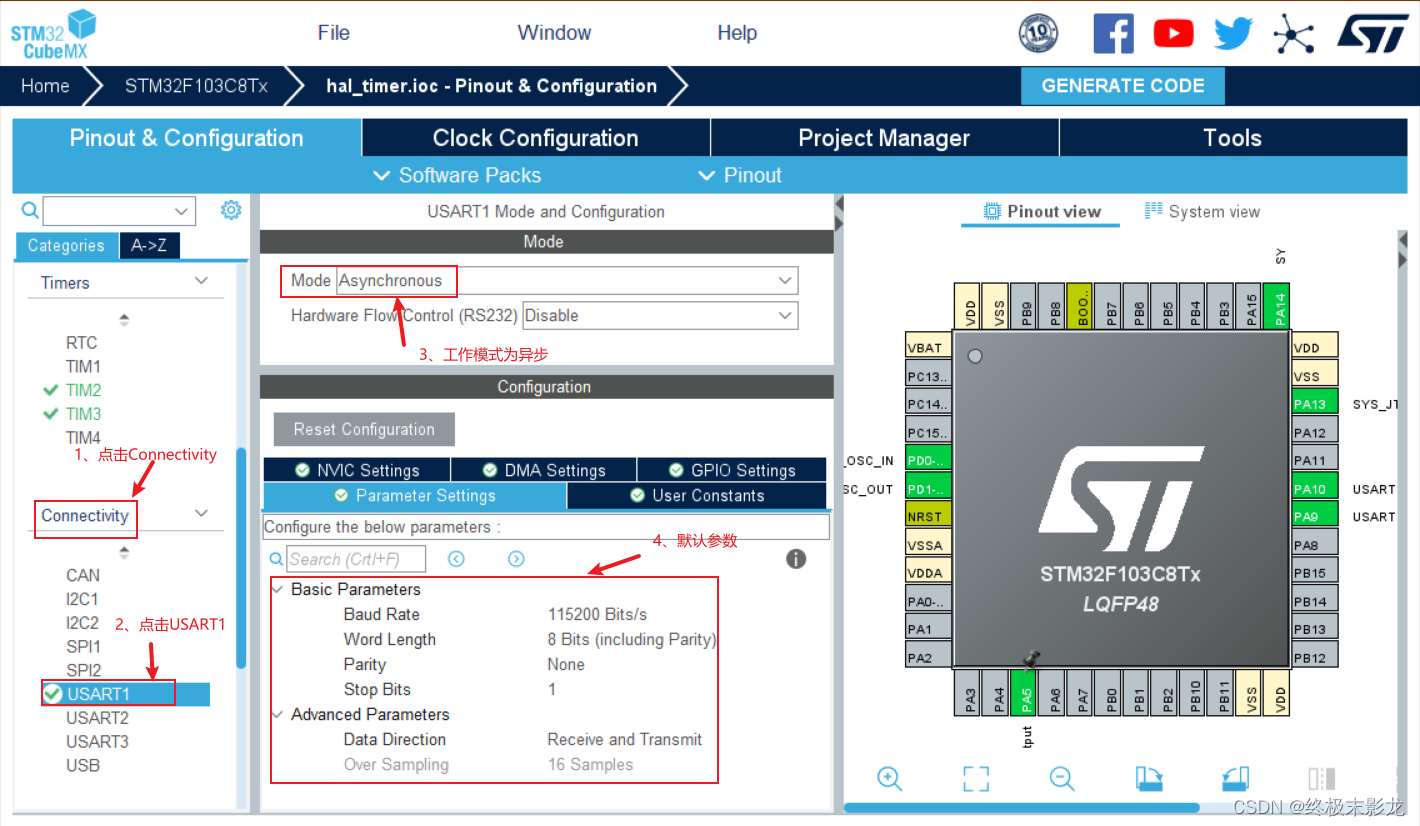The image size is (1420, 826).
Task: Open the 10-year anniversary badge
Action: (x=1038, y=33)
